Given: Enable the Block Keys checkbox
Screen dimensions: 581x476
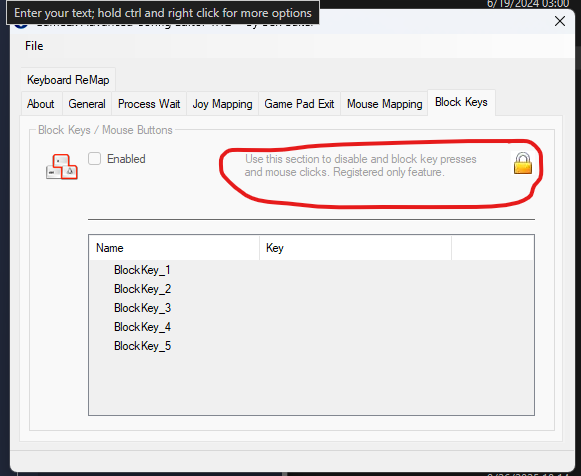Looking at the screenshot, I should (x=94, y=159).
